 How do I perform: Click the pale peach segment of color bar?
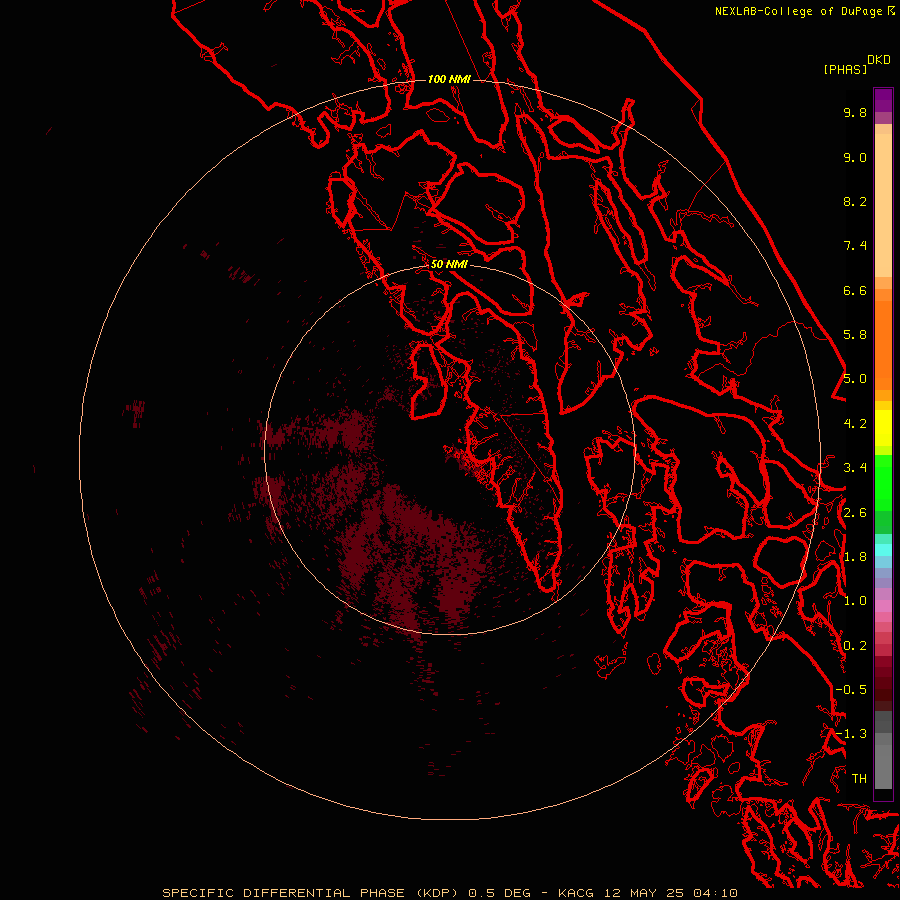[883, 205]
